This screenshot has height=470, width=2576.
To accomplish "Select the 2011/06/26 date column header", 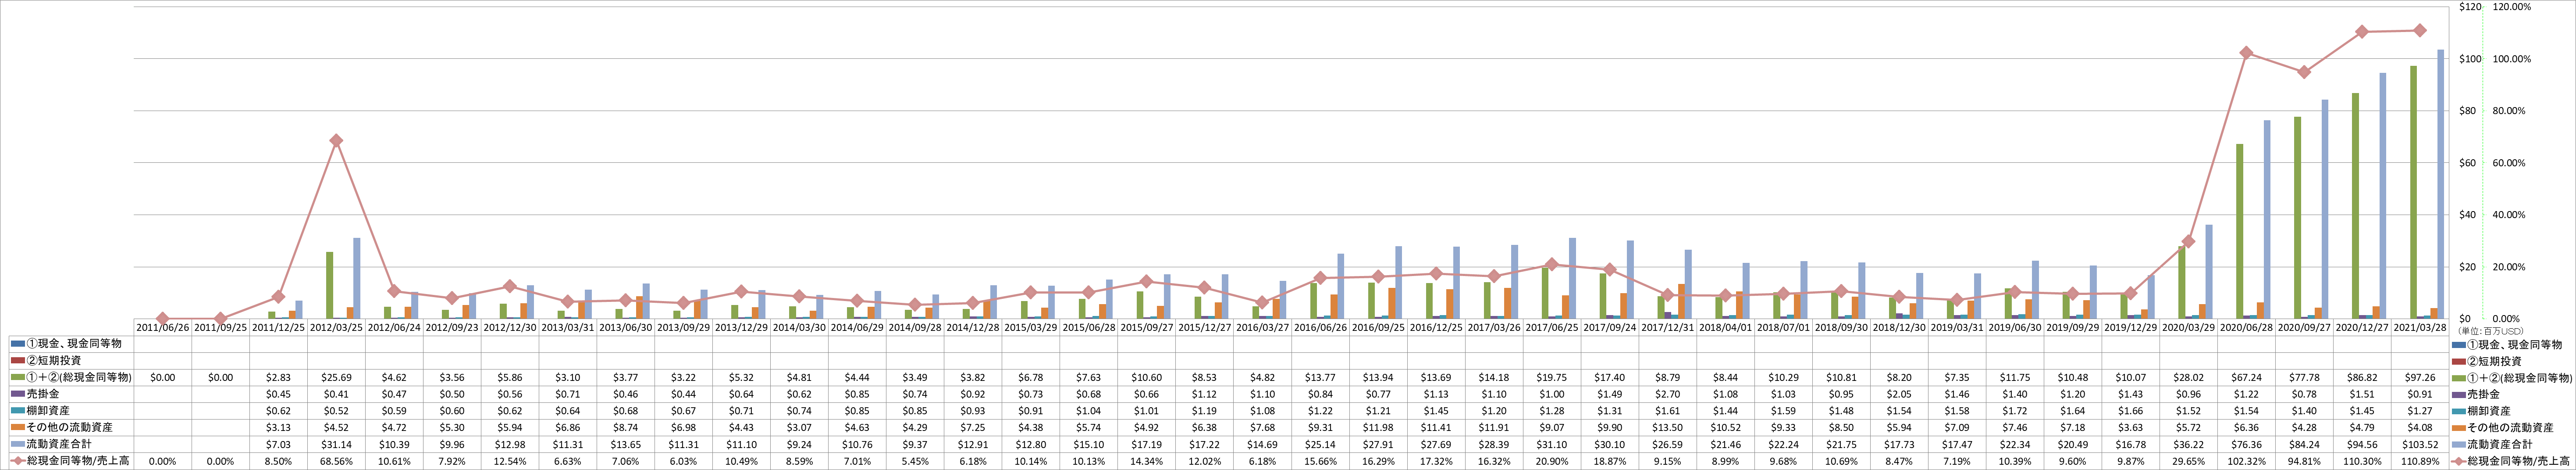I will coord(163,328).
